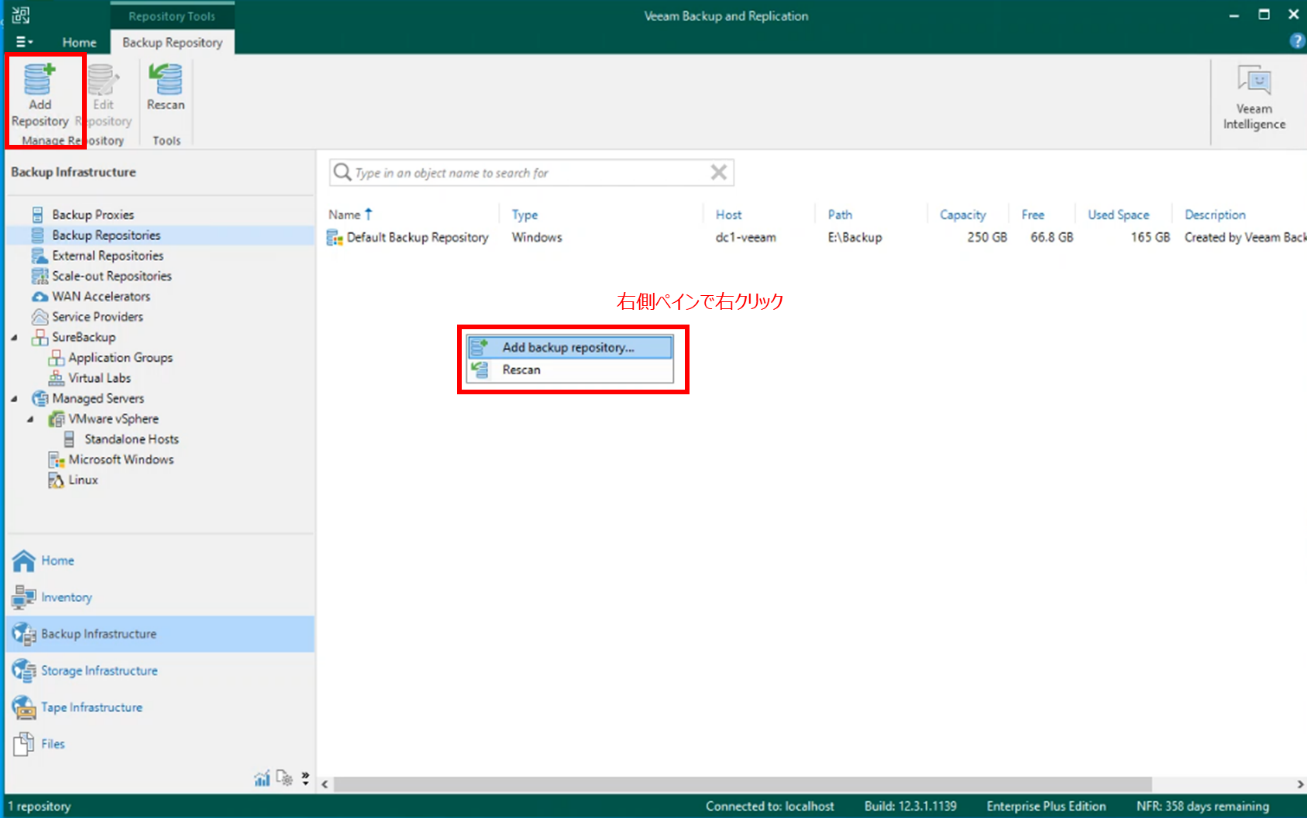Open External Repositories node

click(x=107, y=256)
